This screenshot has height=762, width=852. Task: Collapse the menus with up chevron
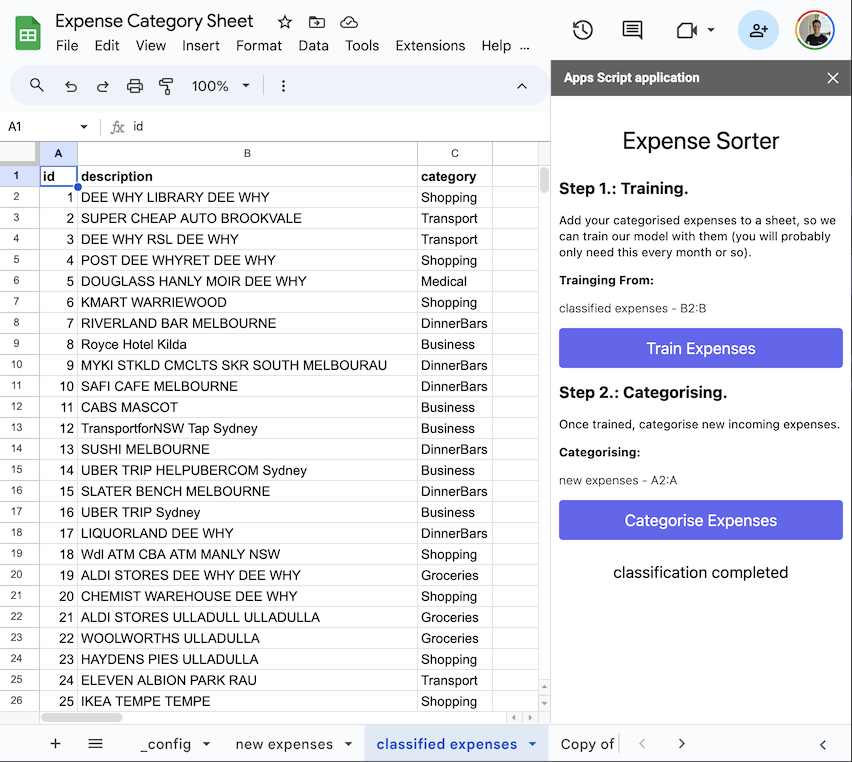click(x=522, y=86)
